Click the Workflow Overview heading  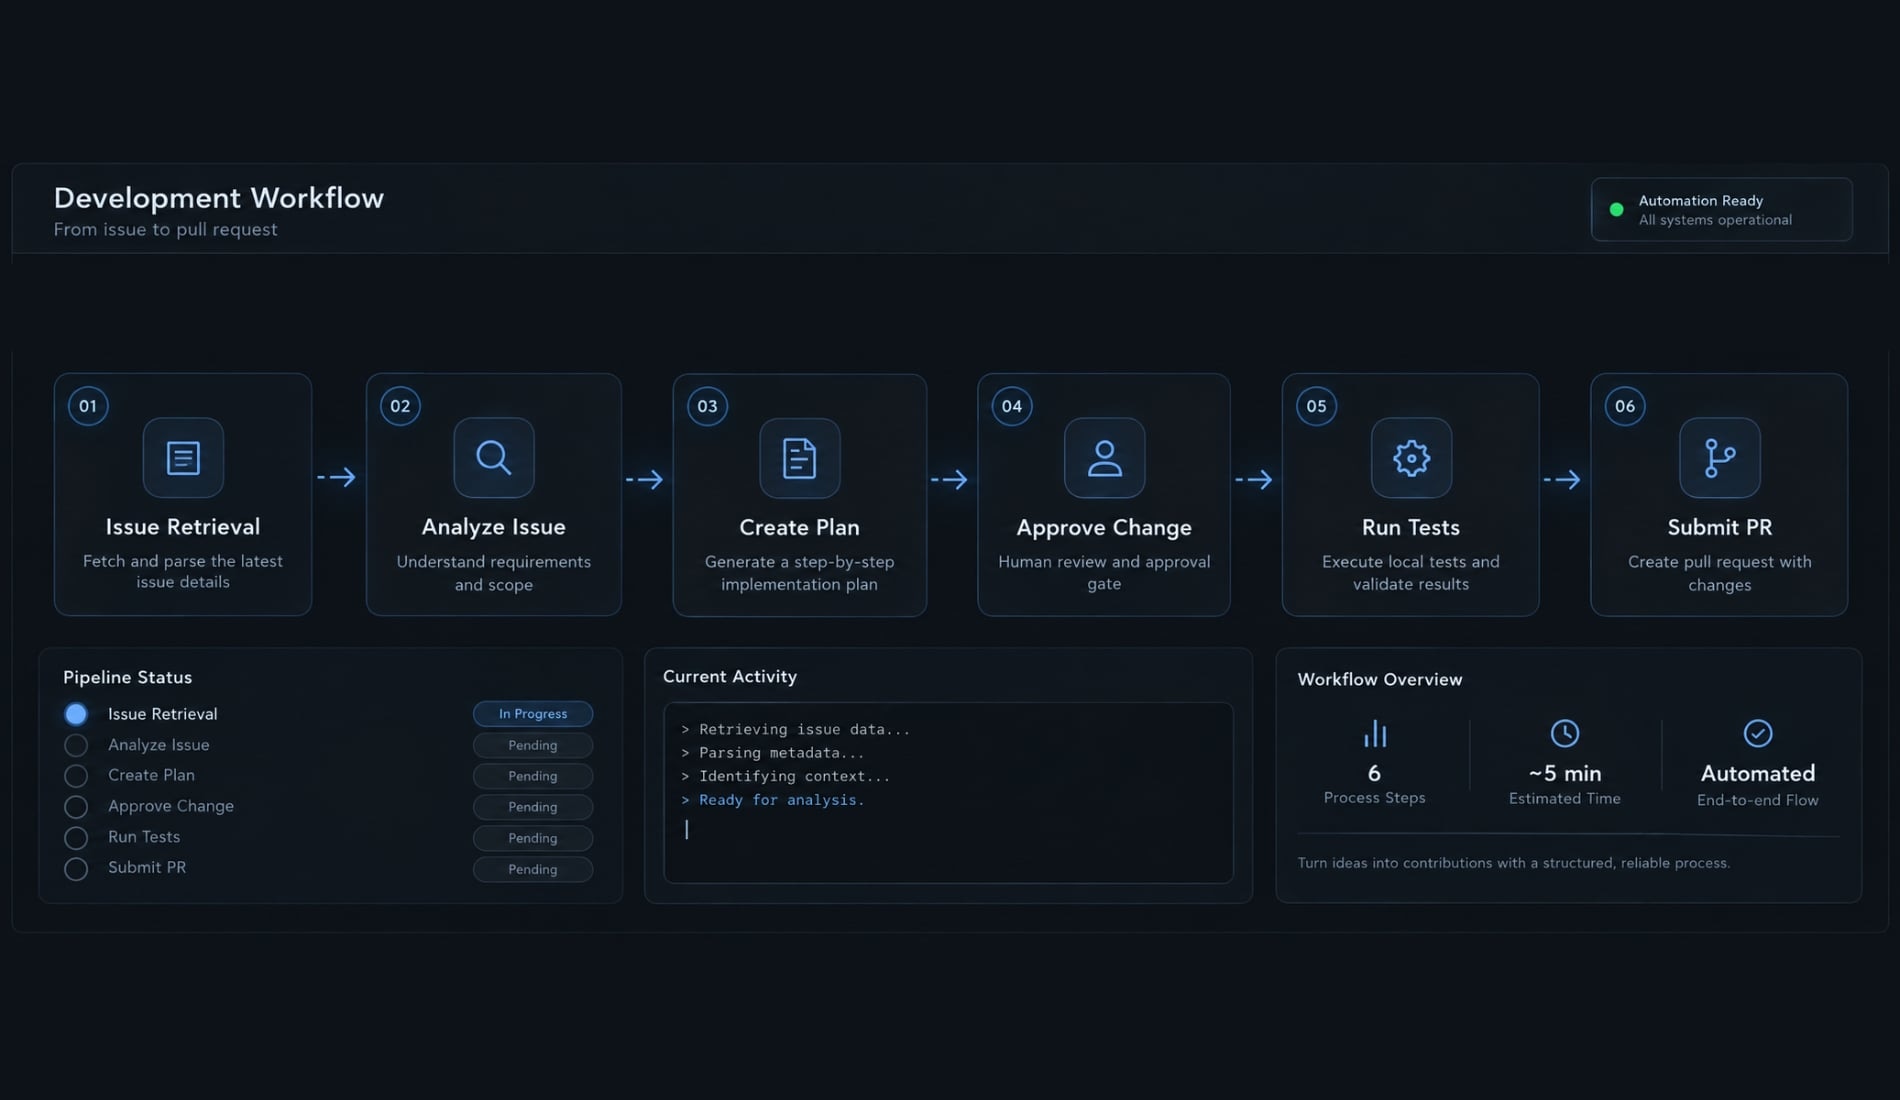coord(1380,680)
